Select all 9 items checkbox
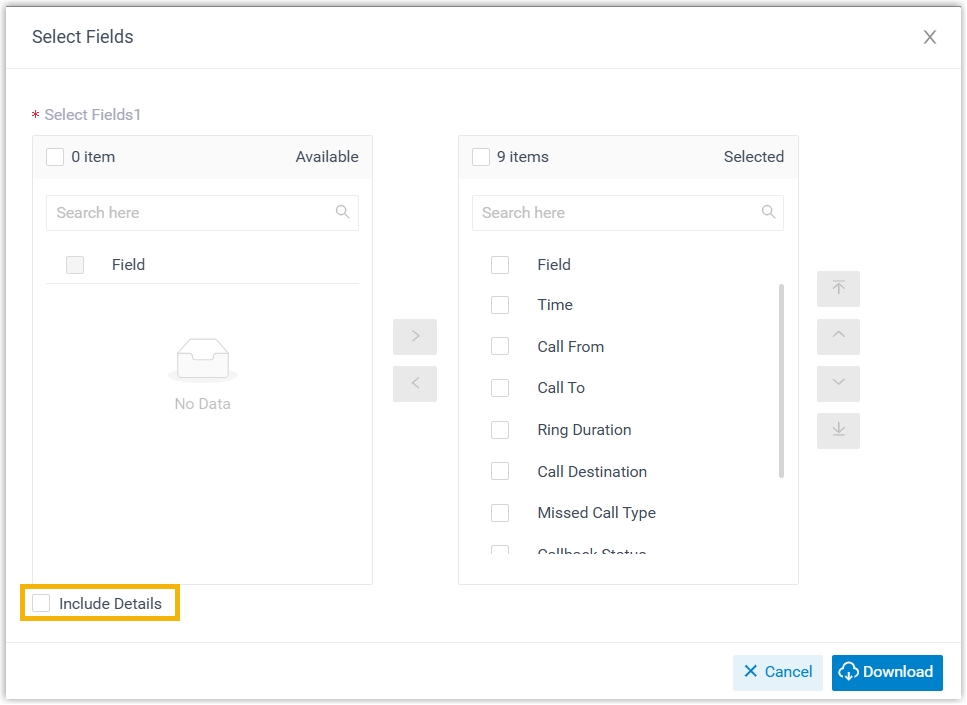Image resolution: width=967 pixels, height=705 pixels. [x=481, y=157]
